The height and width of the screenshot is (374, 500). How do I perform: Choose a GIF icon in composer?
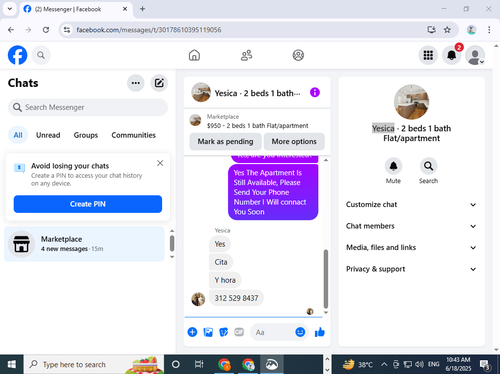pyautogui.click(x=239, y=332)
